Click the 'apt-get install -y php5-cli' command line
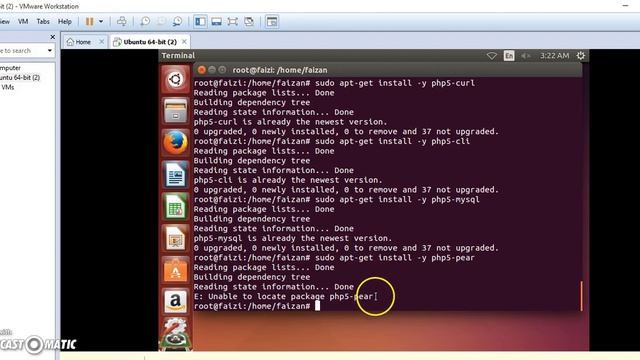Image resolution: width=640 pixels, height=360 pixels. tap(332, 141)
